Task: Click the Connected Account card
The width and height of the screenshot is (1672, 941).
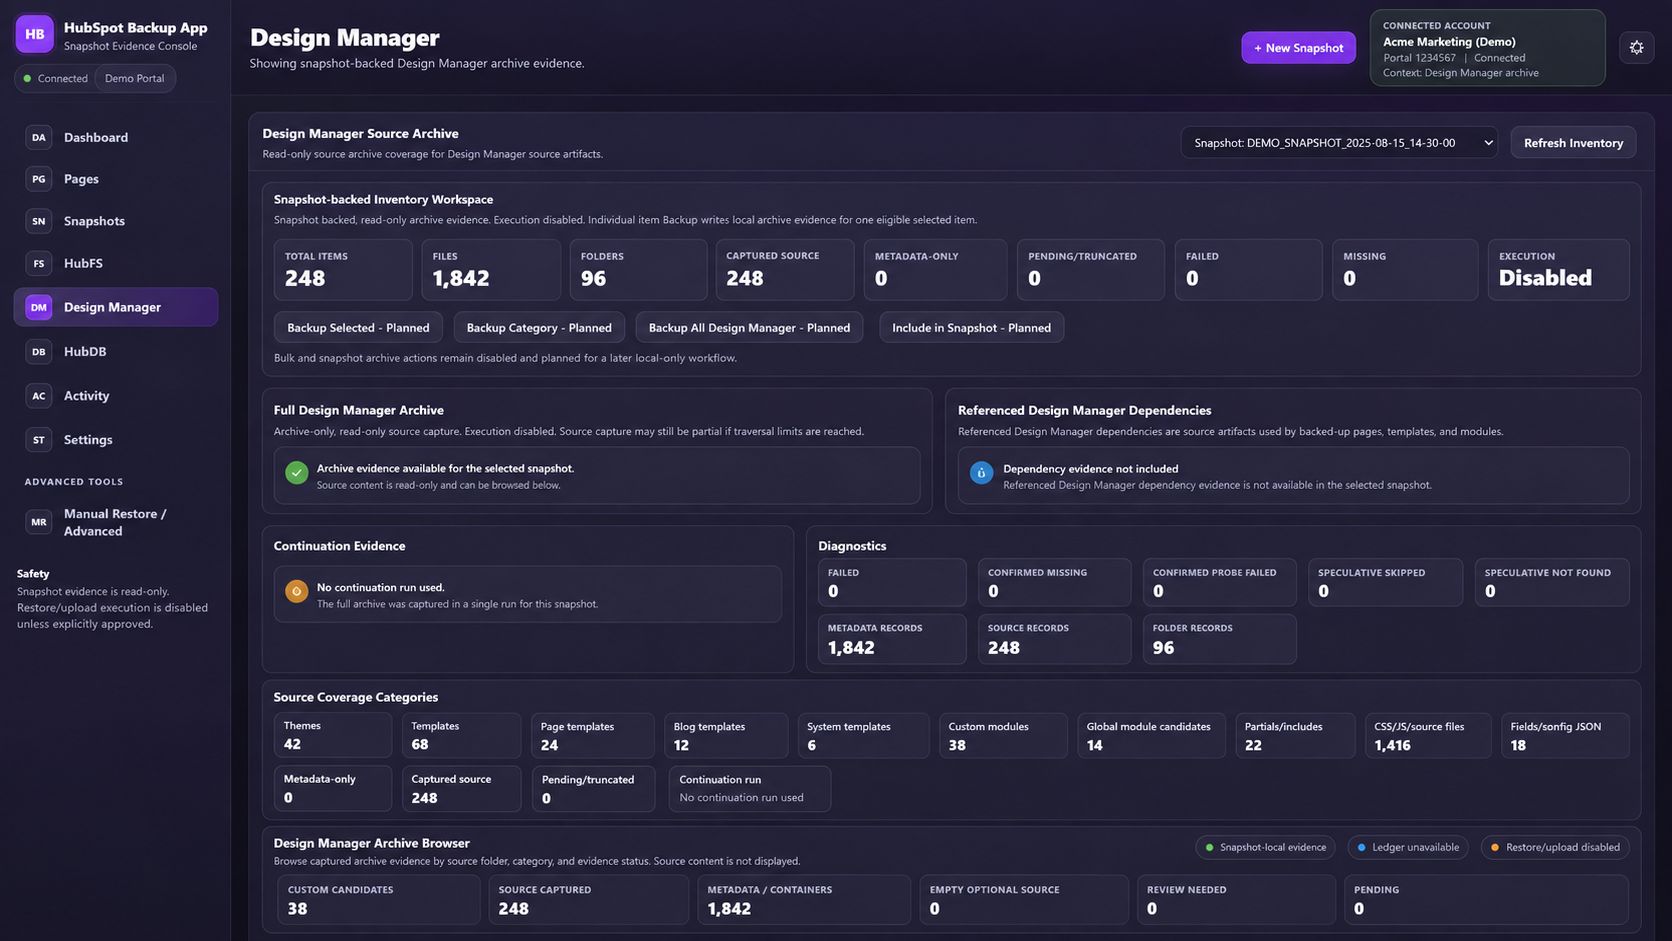Action: tap(1487, 48)
